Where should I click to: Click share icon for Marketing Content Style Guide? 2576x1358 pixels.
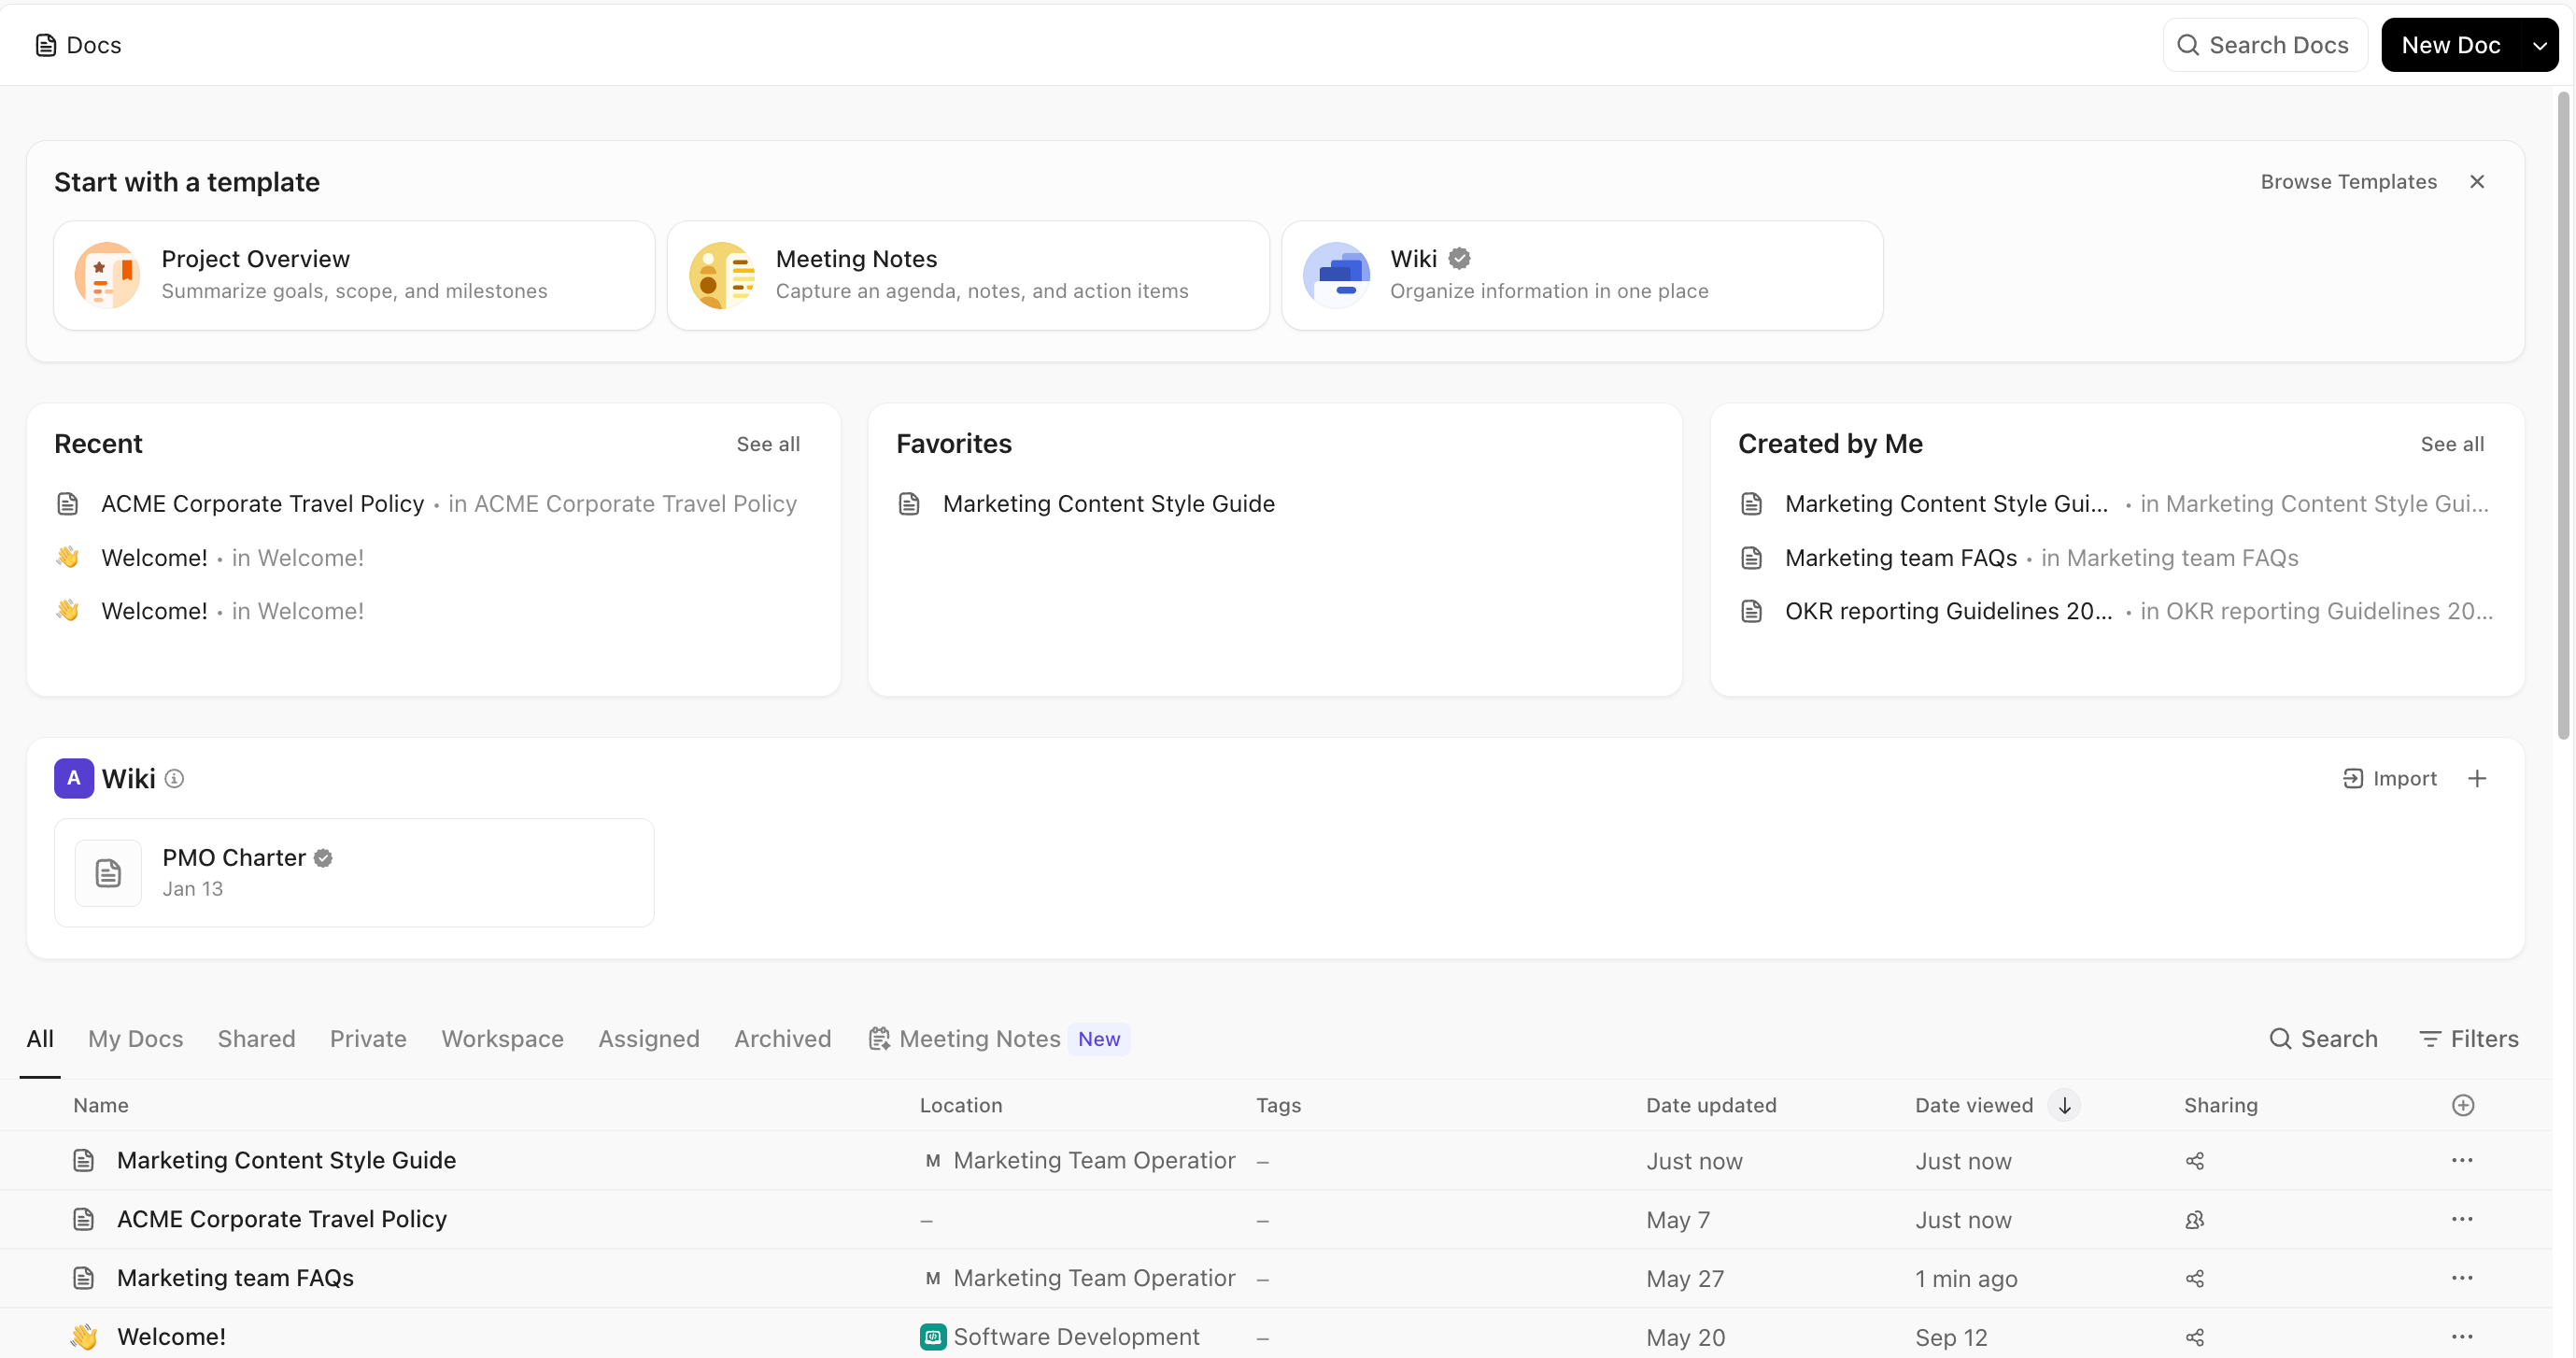coord(2194,1160)
